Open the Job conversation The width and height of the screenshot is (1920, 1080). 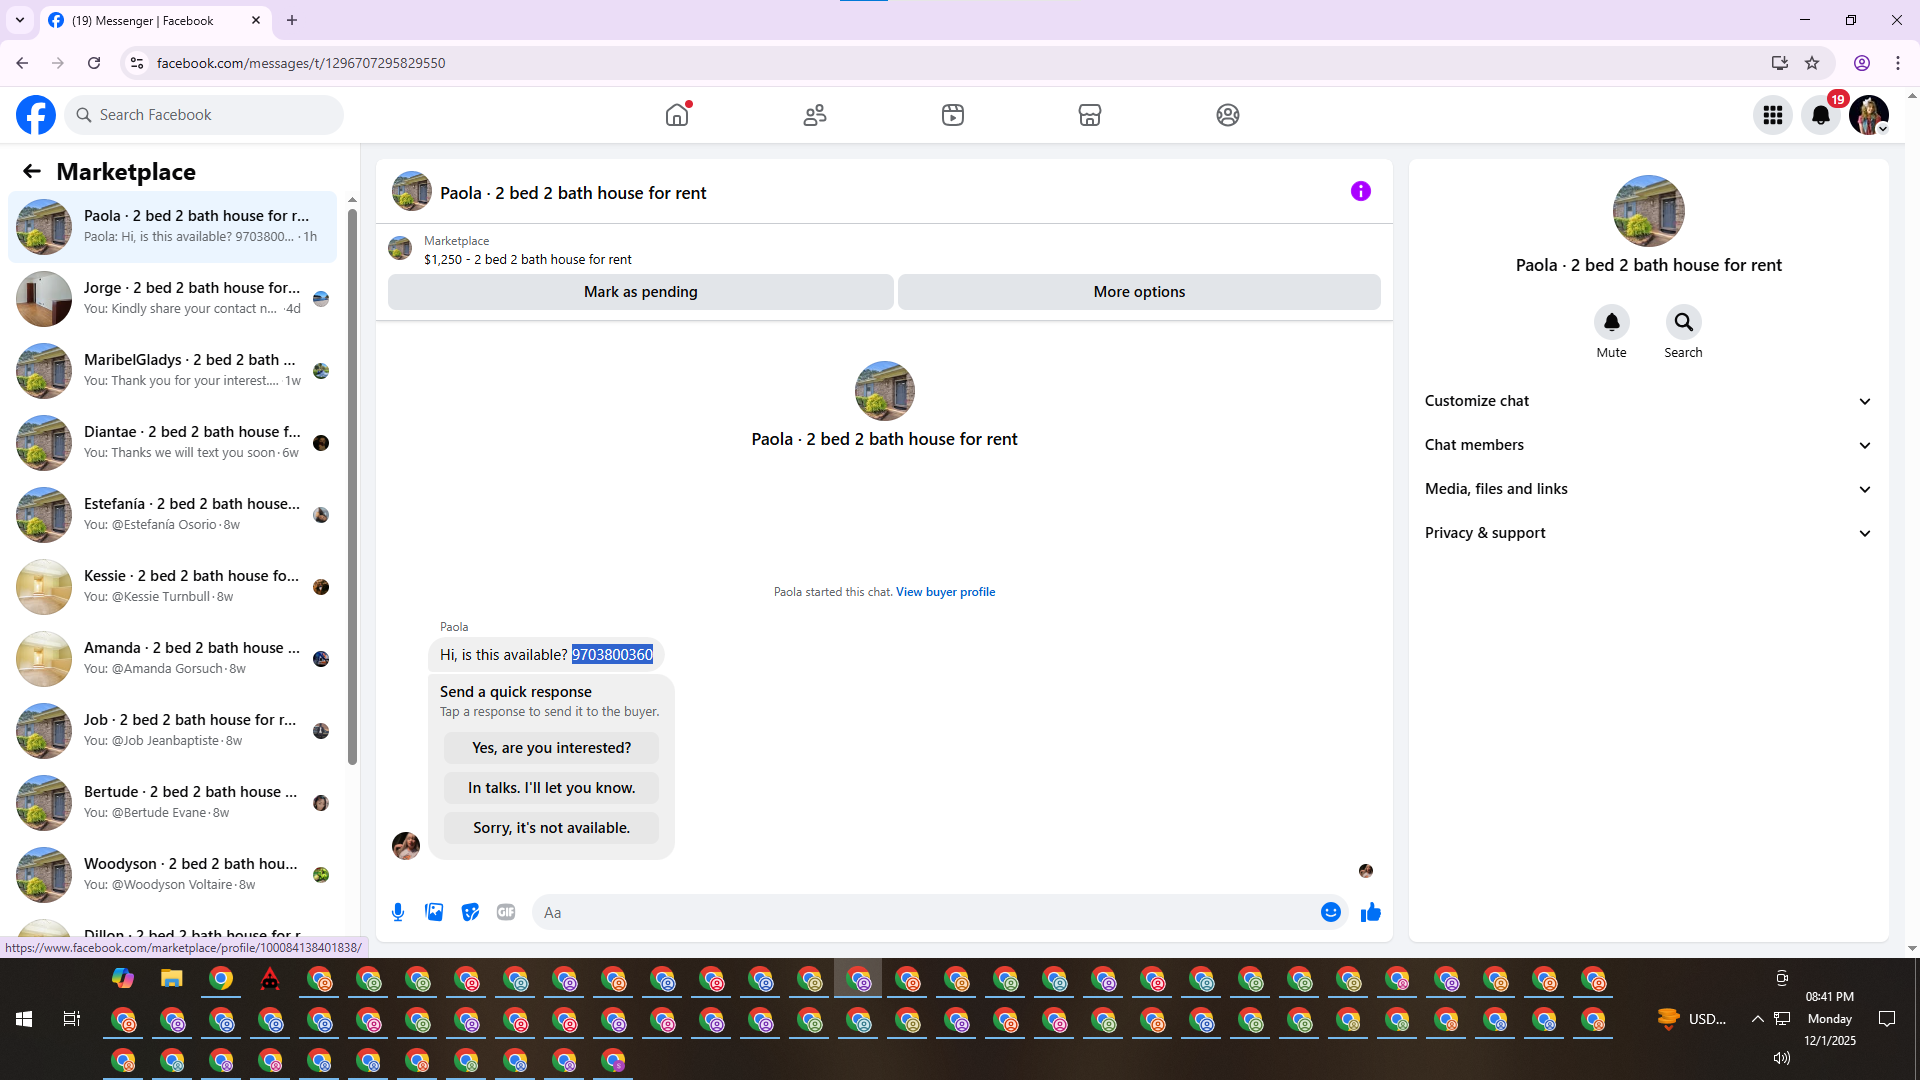pyautogui.click(x=172, y=731)
